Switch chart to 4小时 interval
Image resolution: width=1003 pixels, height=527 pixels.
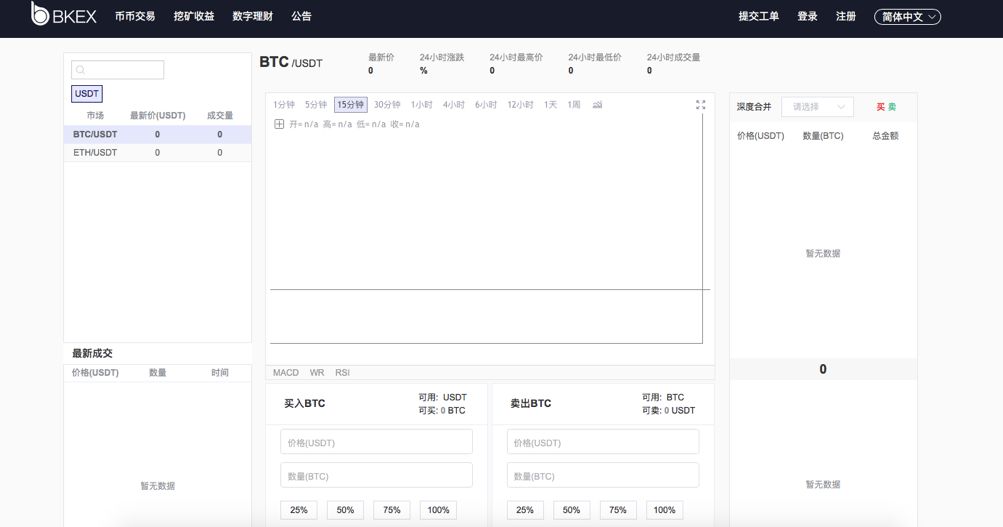tap(454, 104)
